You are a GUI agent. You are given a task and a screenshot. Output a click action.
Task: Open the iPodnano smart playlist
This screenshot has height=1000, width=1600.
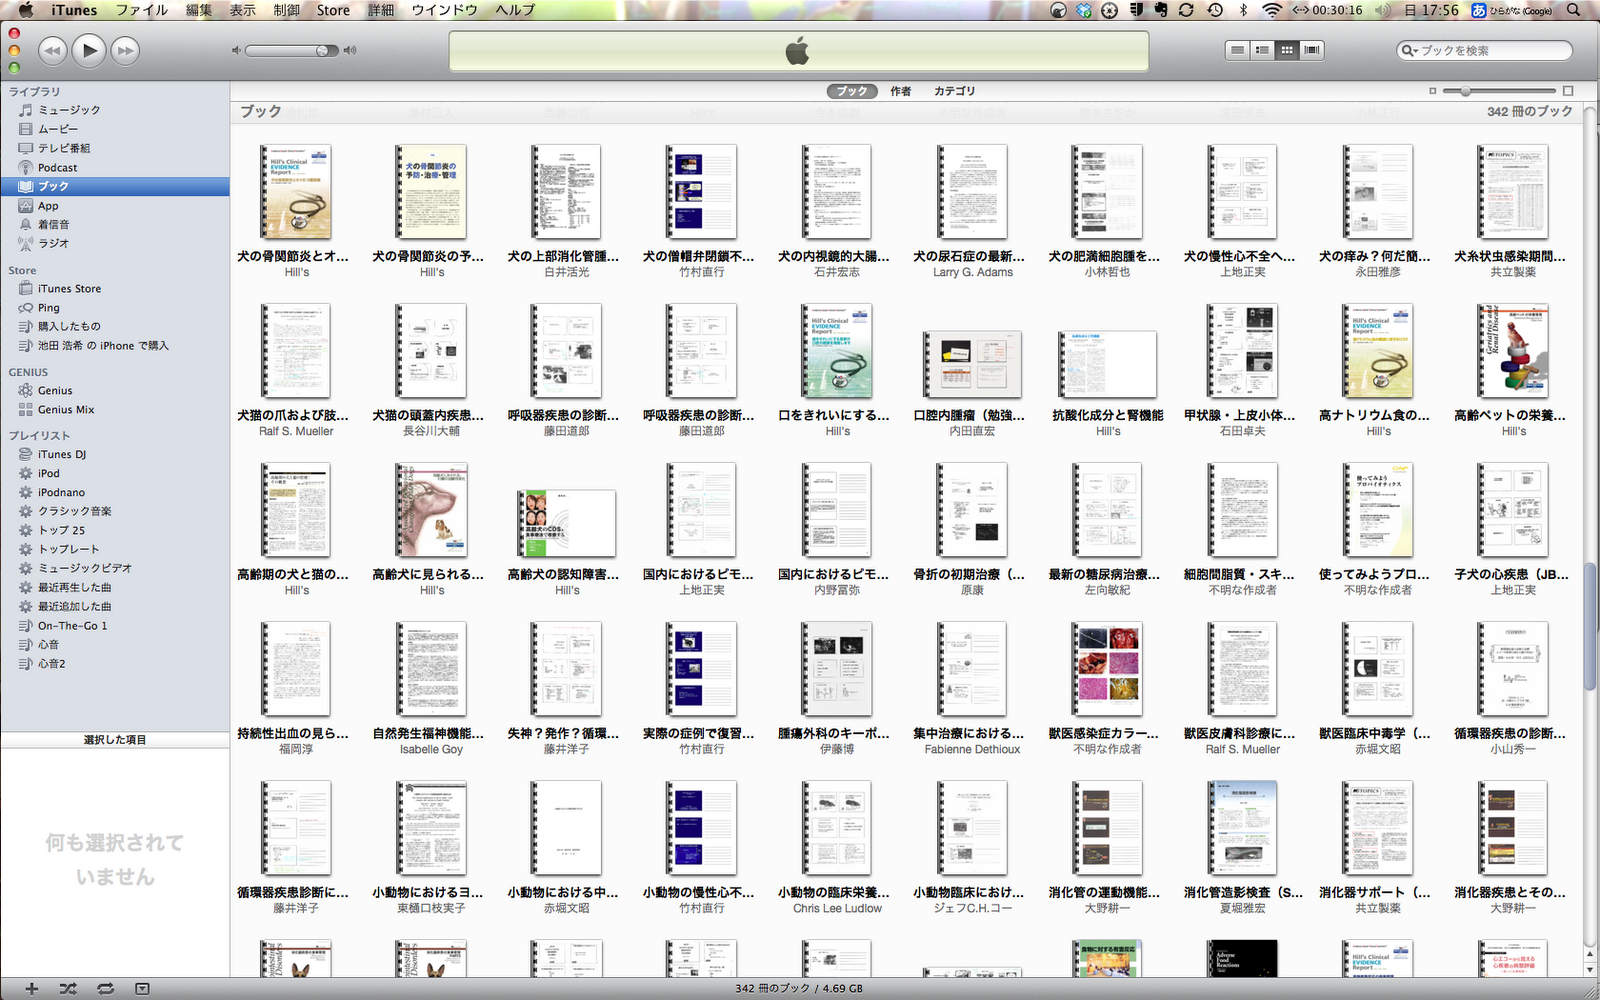pyautogui.click(x=61, y=493)
